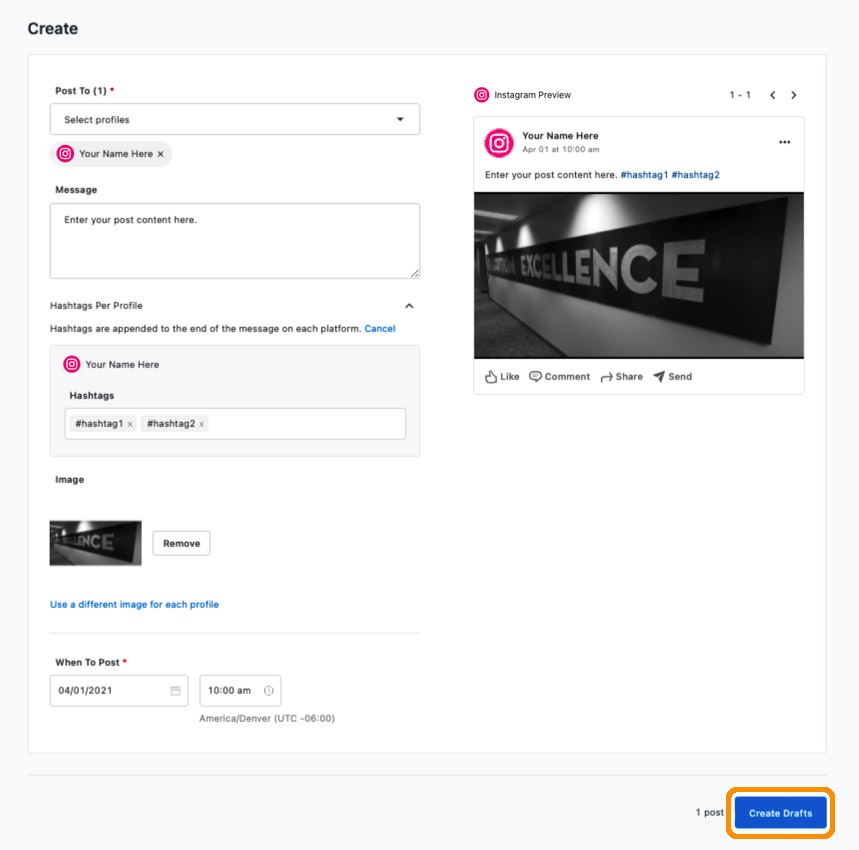Click the Instagram icon in the profile chip

point(65,154)
